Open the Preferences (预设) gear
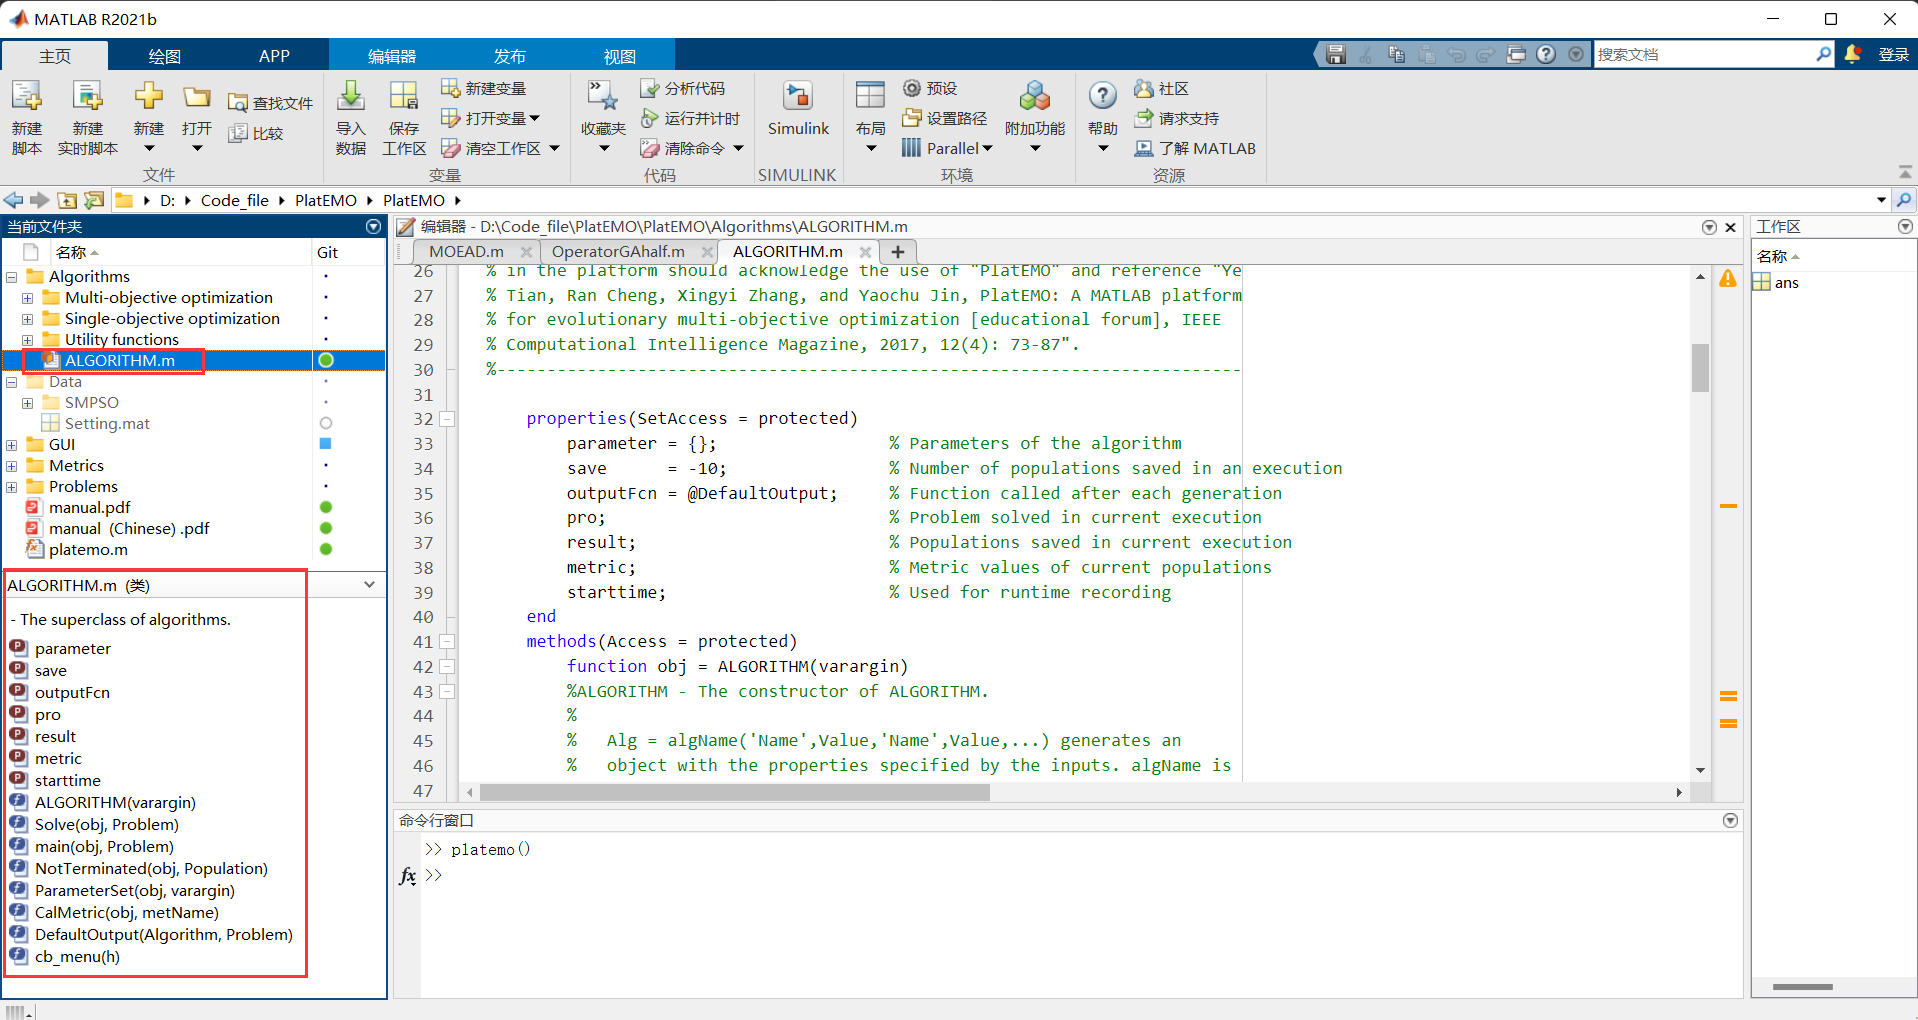This screenshot has width=1918, height=1020. pos(930,89)
